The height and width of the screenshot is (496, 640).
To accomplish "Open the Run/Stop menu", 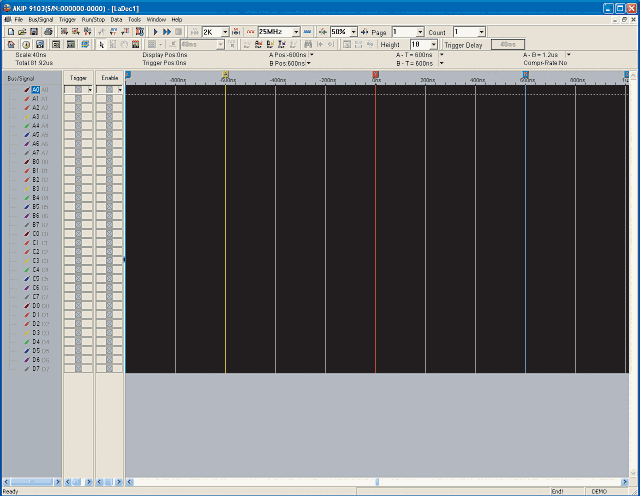I will click(x=93, y=19).
